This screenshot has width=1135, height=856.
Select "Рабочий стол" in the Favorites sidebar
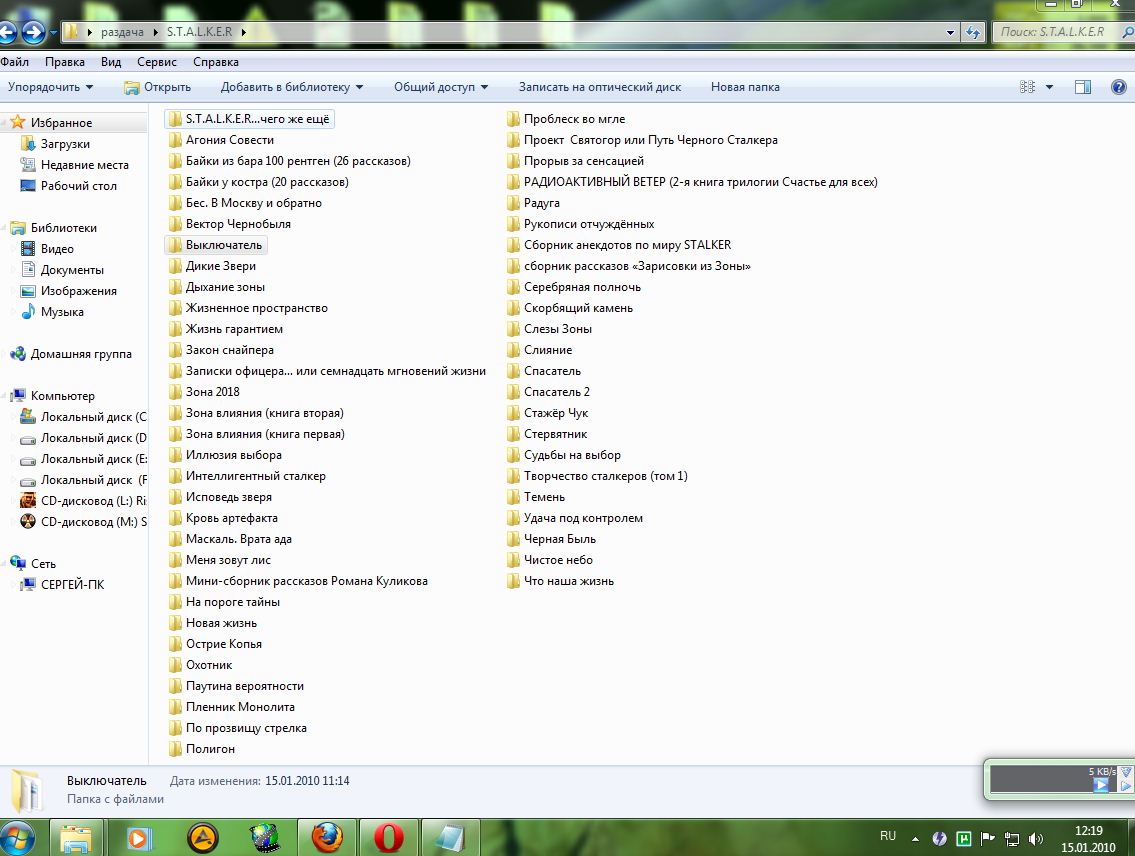78,186
